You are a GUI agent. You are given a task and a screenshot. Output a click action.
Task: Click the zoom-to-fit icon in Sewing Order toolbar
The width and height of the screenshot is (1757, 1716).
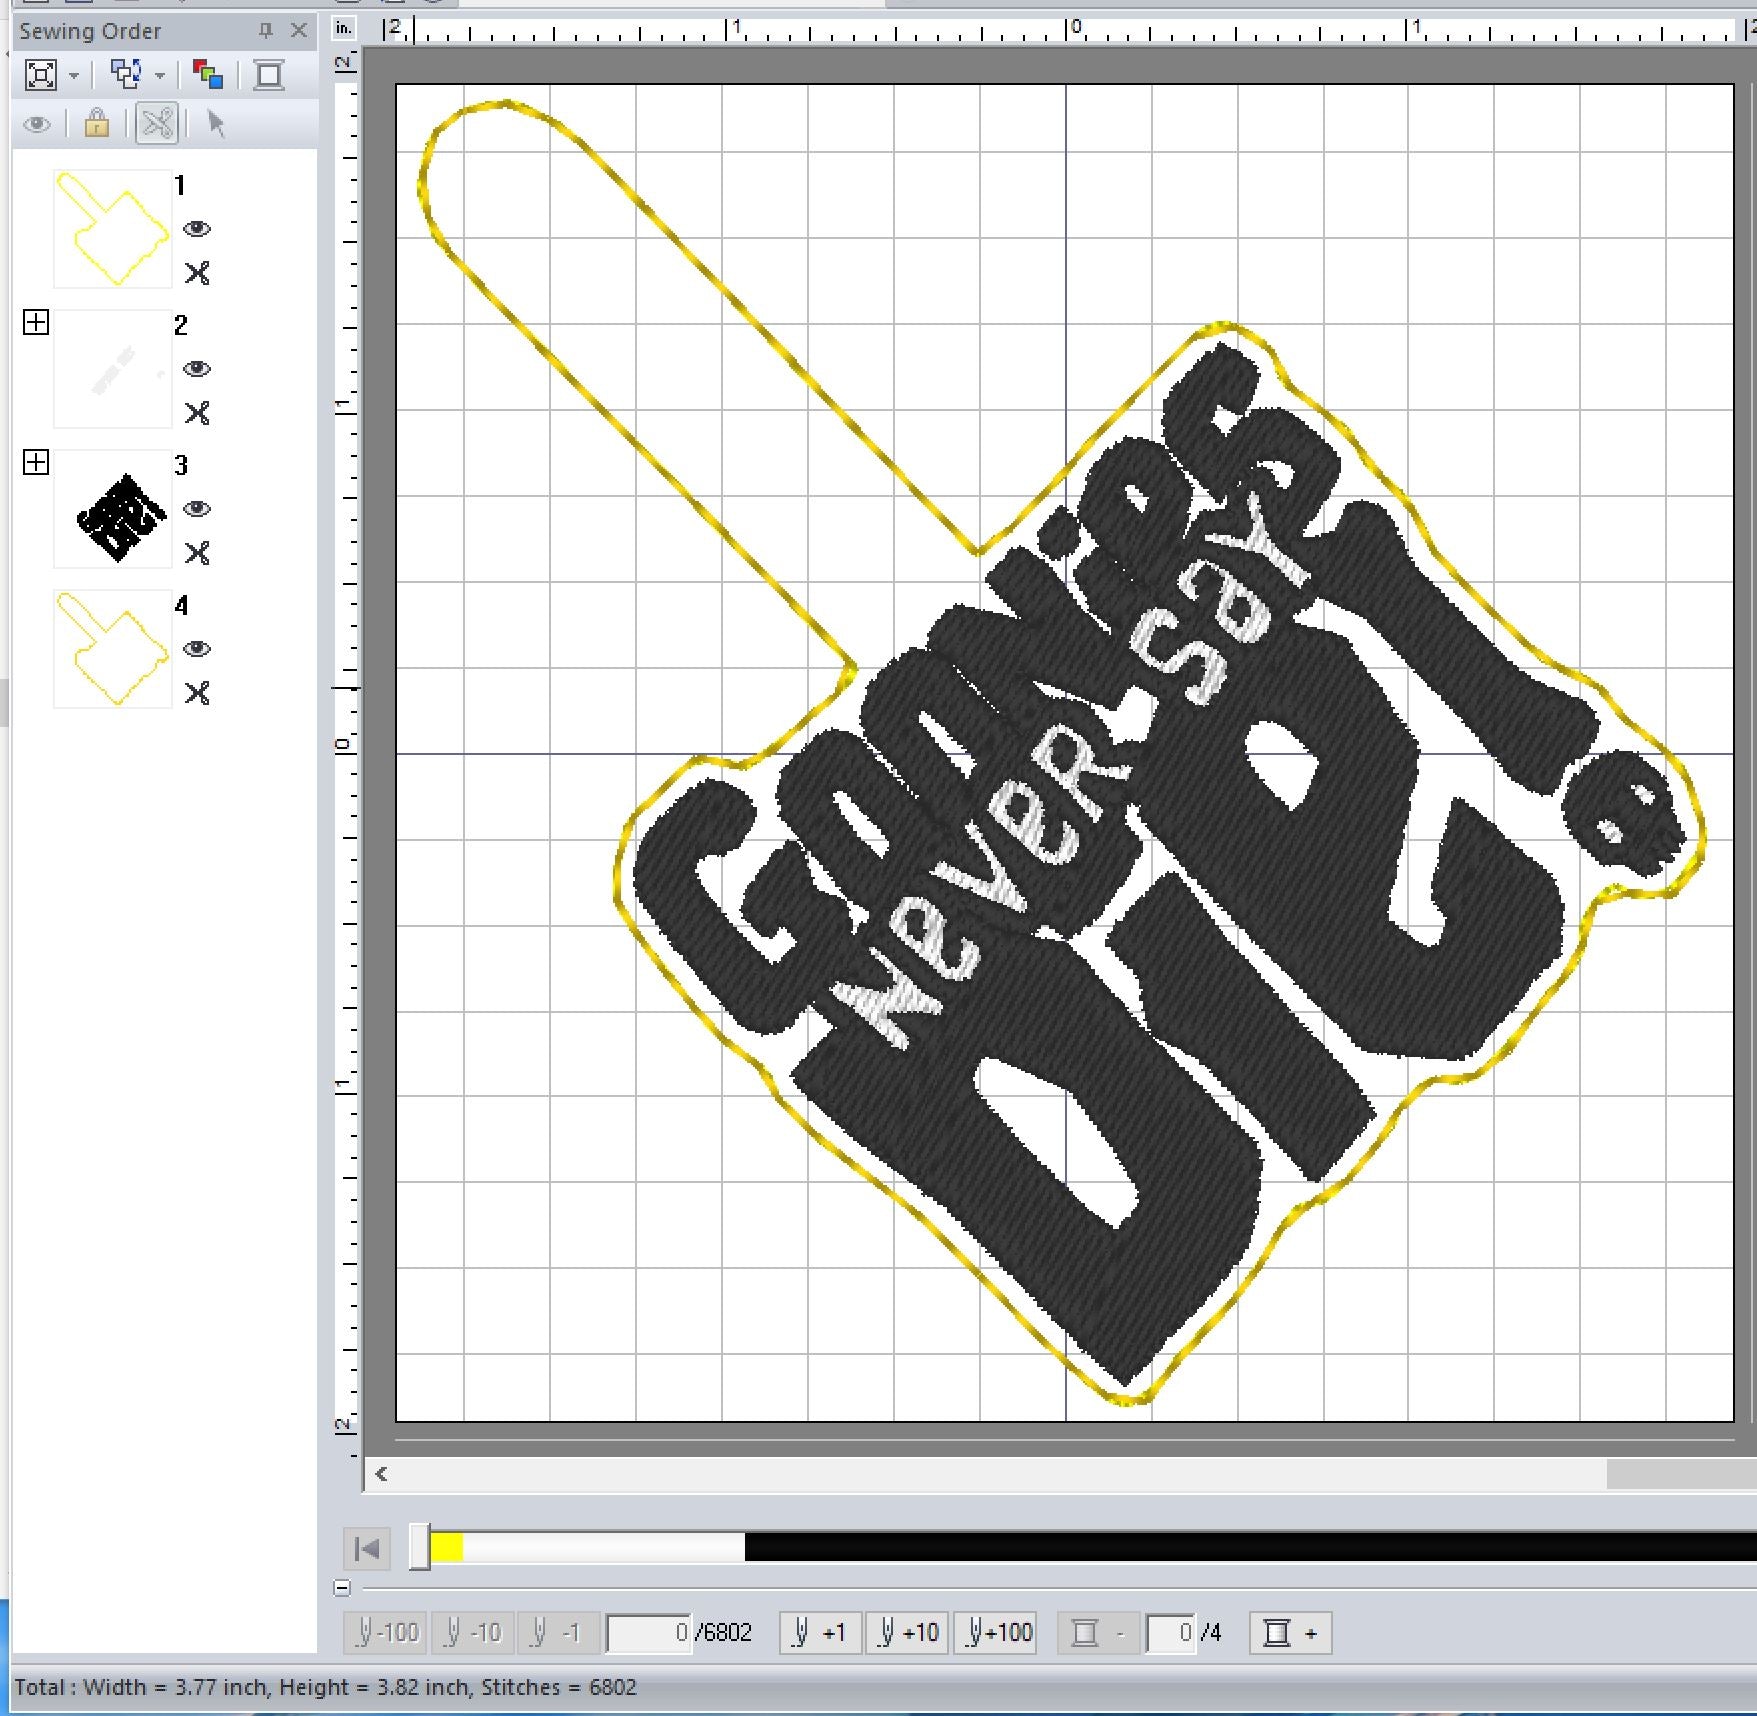click(x=41, y=75)
